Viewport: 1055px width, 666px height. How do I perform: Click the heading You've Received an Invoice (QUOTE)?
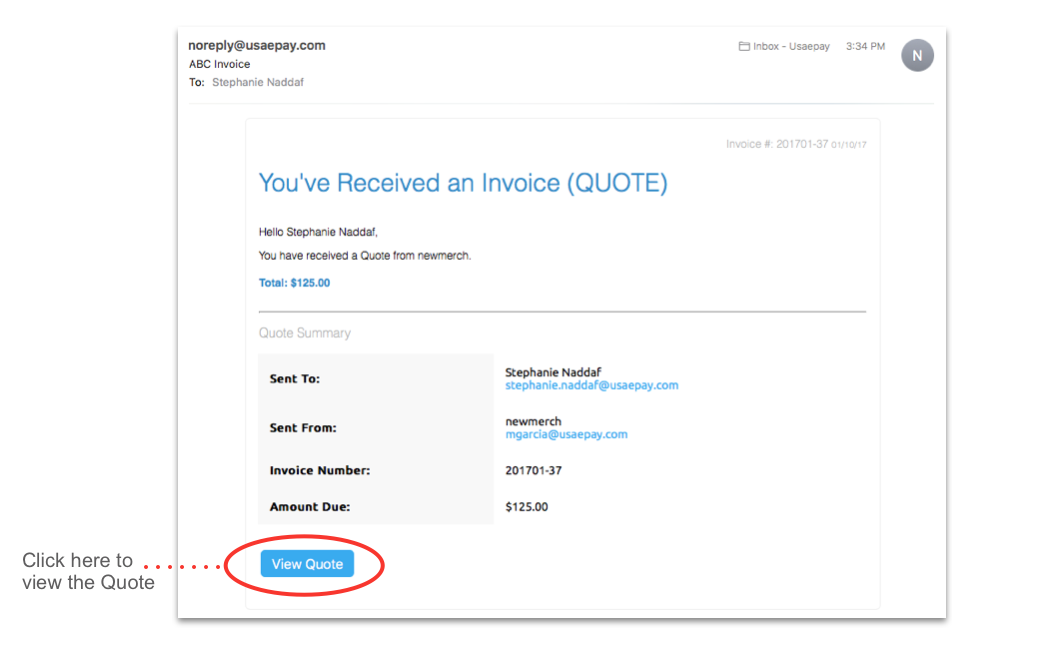tap(463, 183)
